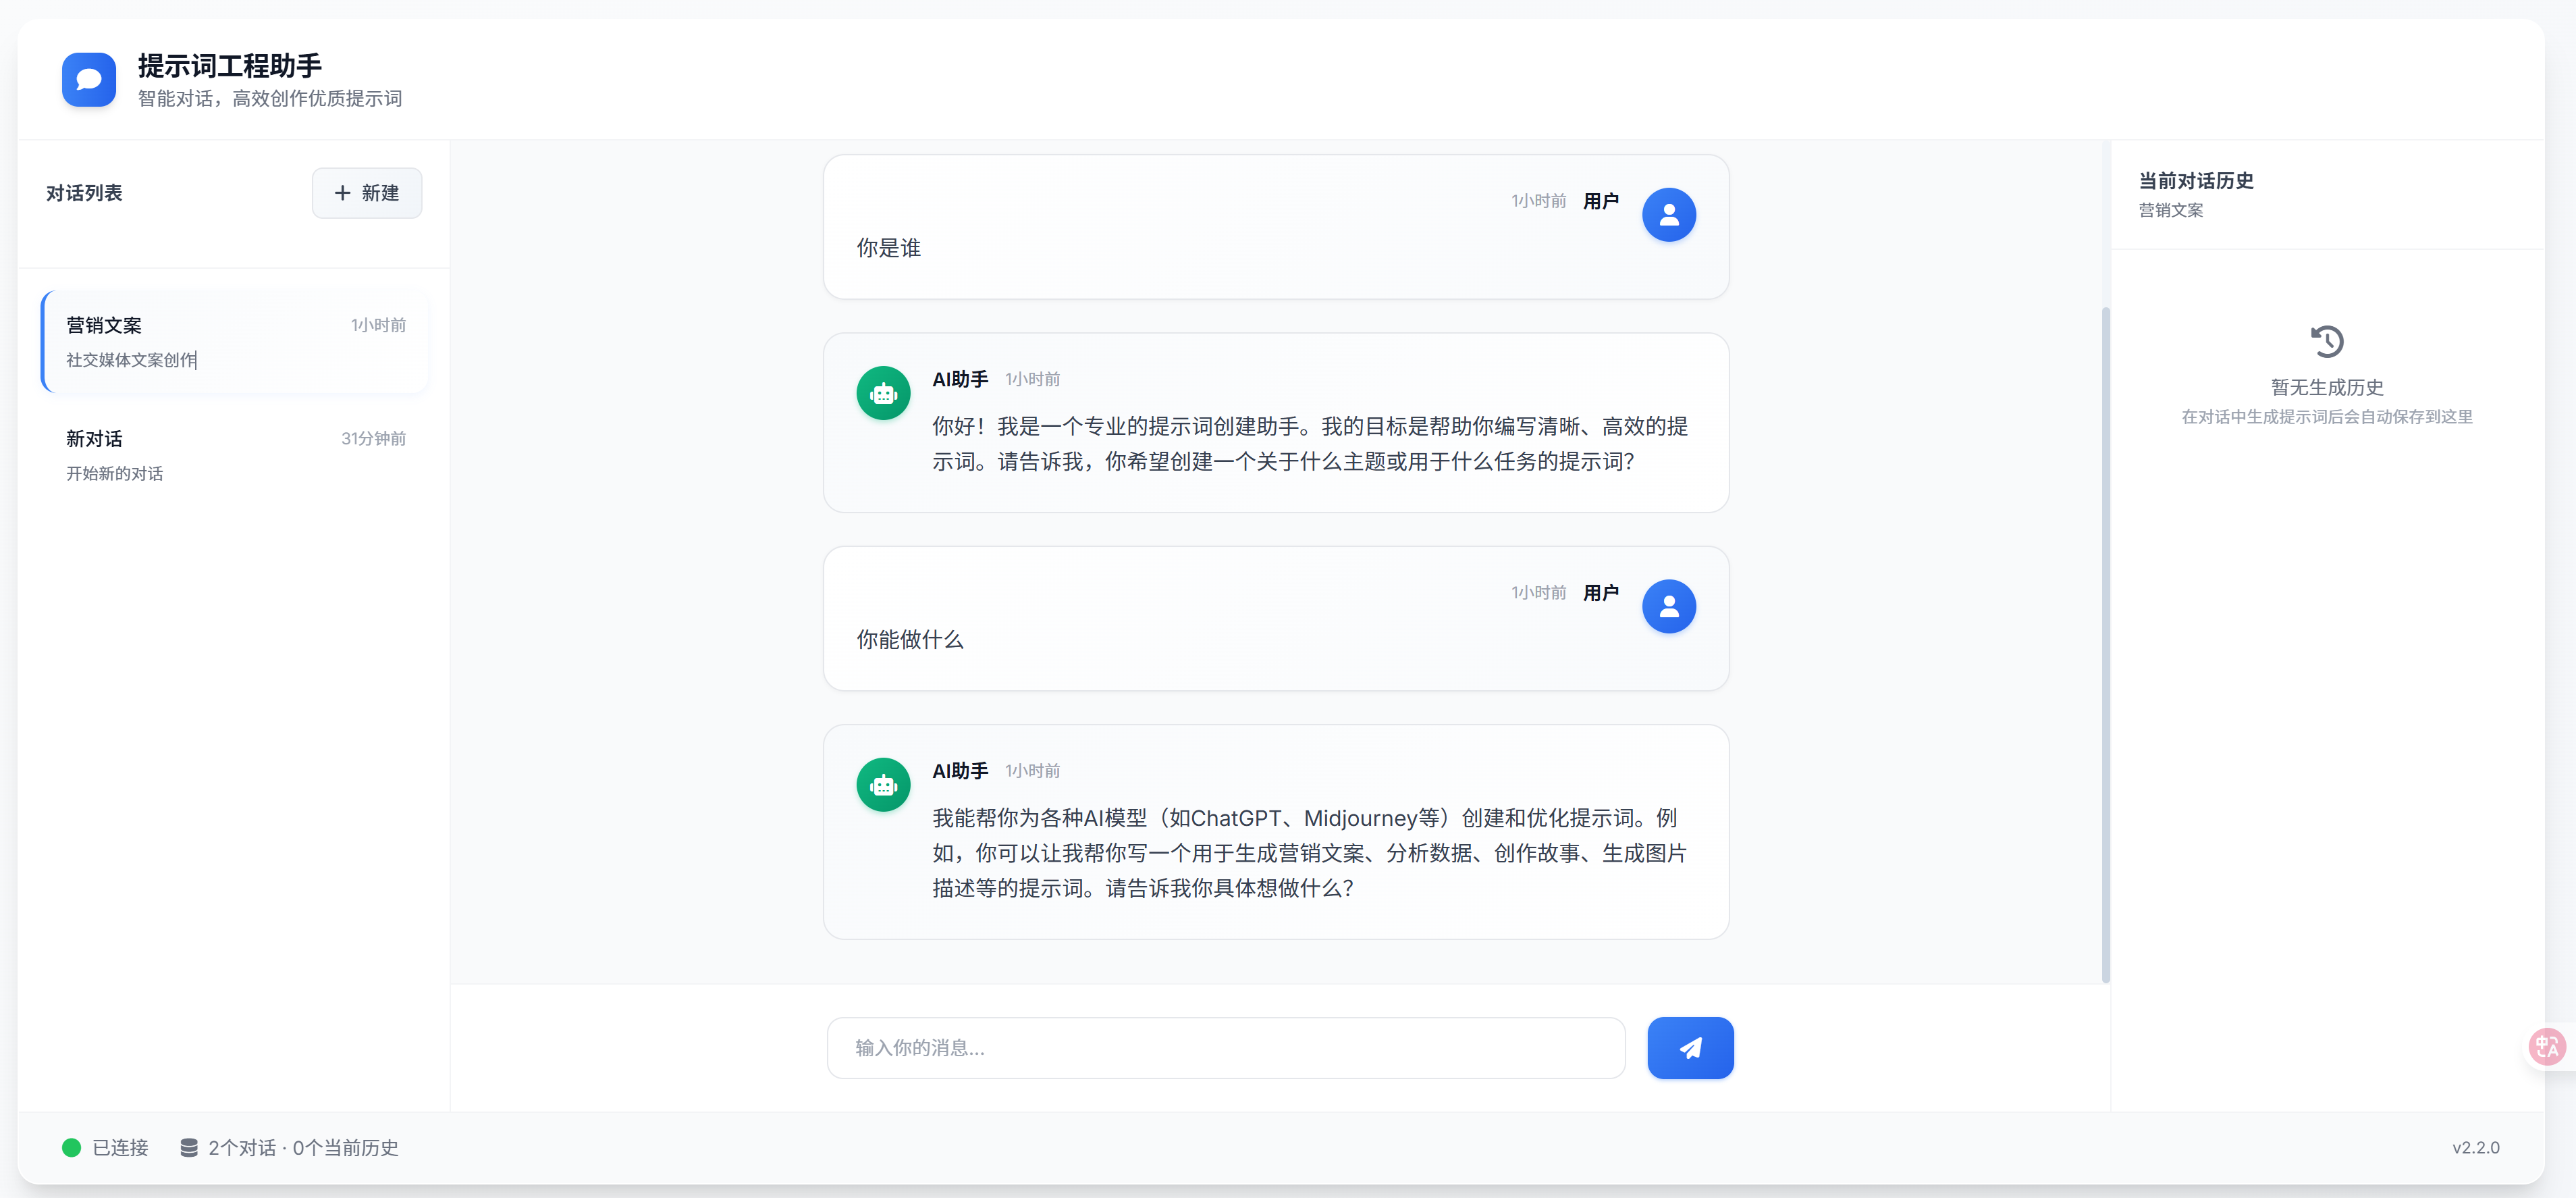Click the 社交媒体文案创作 subtitle
This screenshot has height=1198, width=2576.
pyautogui.click(x=131, y=360)
